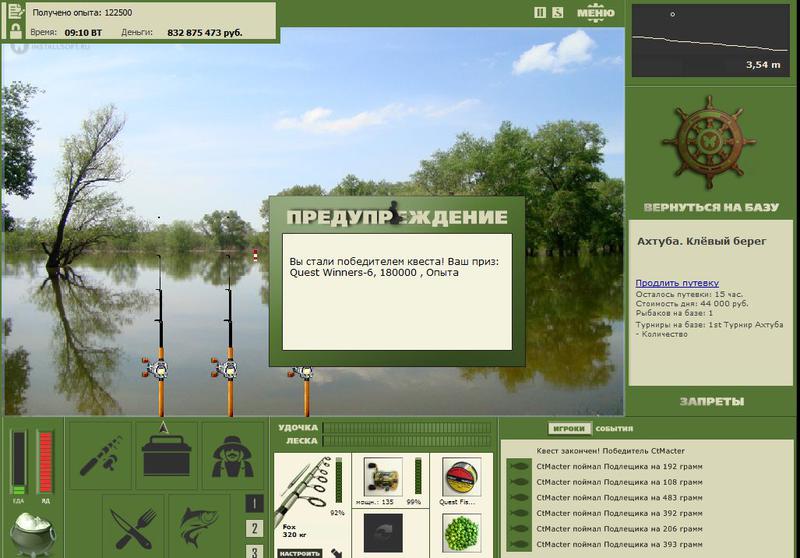
Task: Open the fisherman profile icon
Action: point(233,455)
